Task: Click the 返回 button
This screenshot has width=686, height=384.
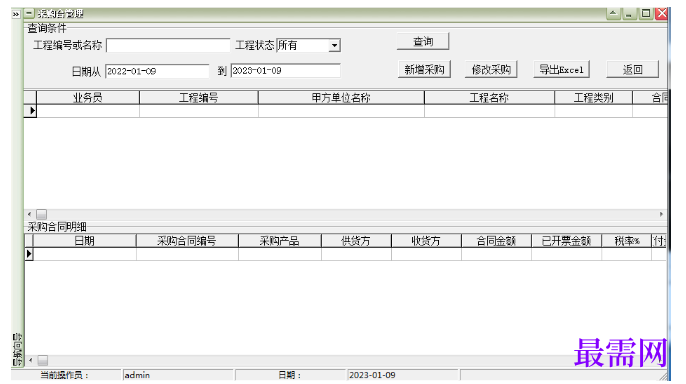Action: tap(632, 70)
